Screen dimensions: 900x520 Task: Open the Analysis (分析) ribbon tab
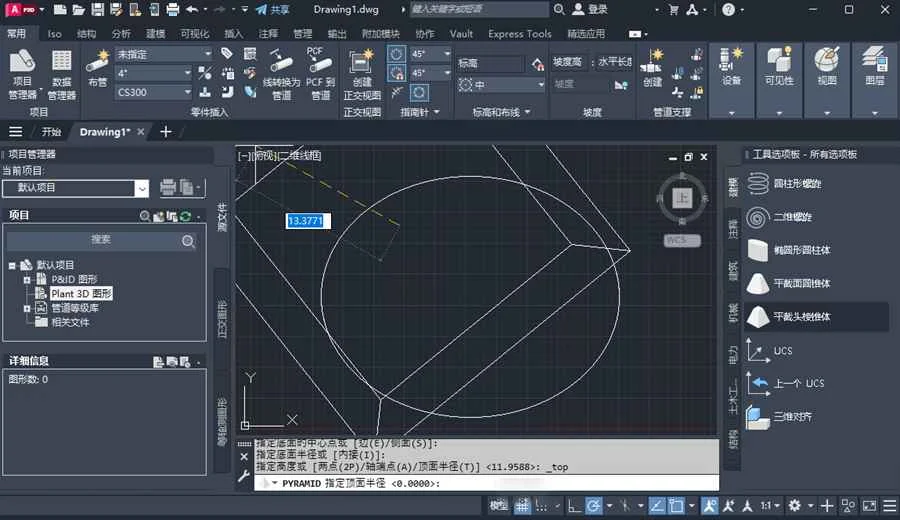click(x=121, y=34)
